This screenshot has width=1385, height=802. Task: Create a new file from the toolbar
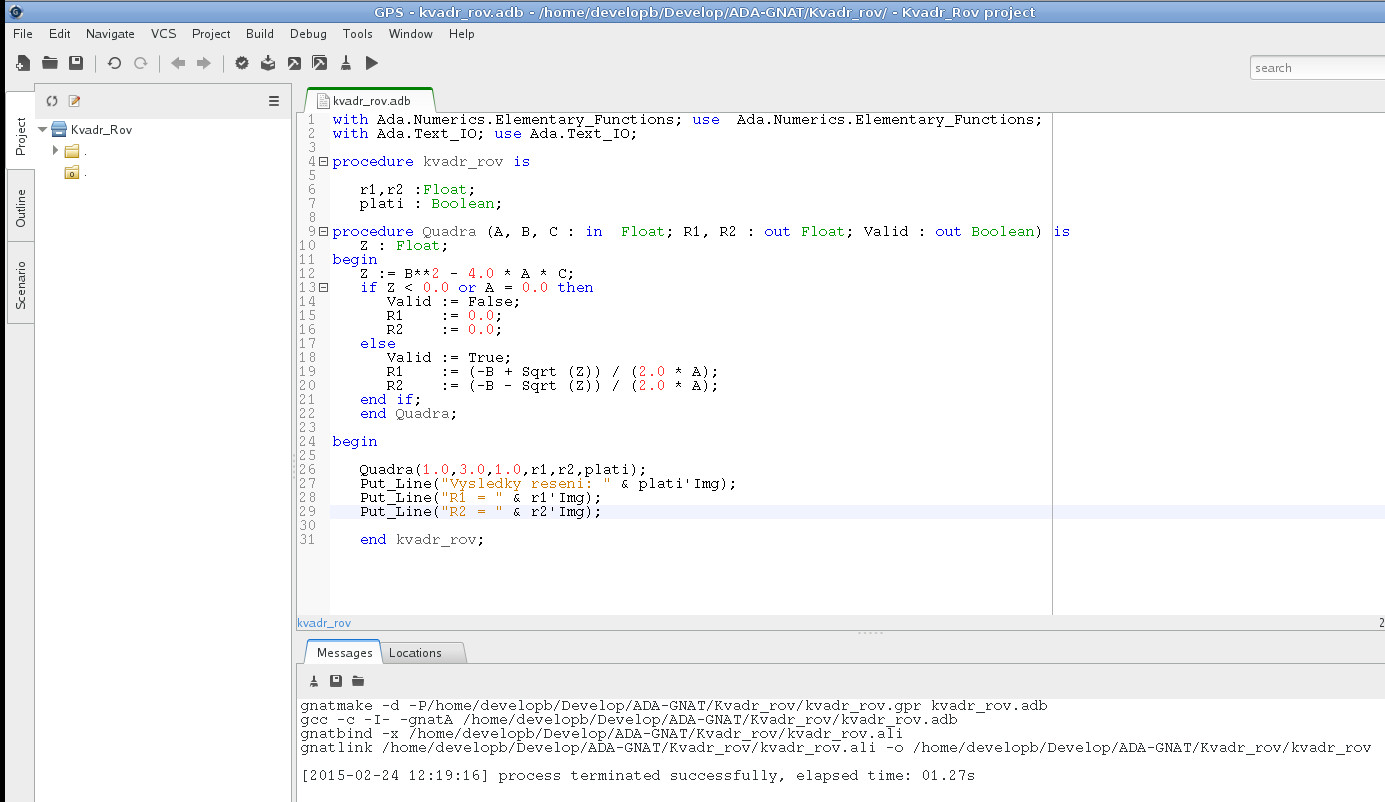pos(22,63)
